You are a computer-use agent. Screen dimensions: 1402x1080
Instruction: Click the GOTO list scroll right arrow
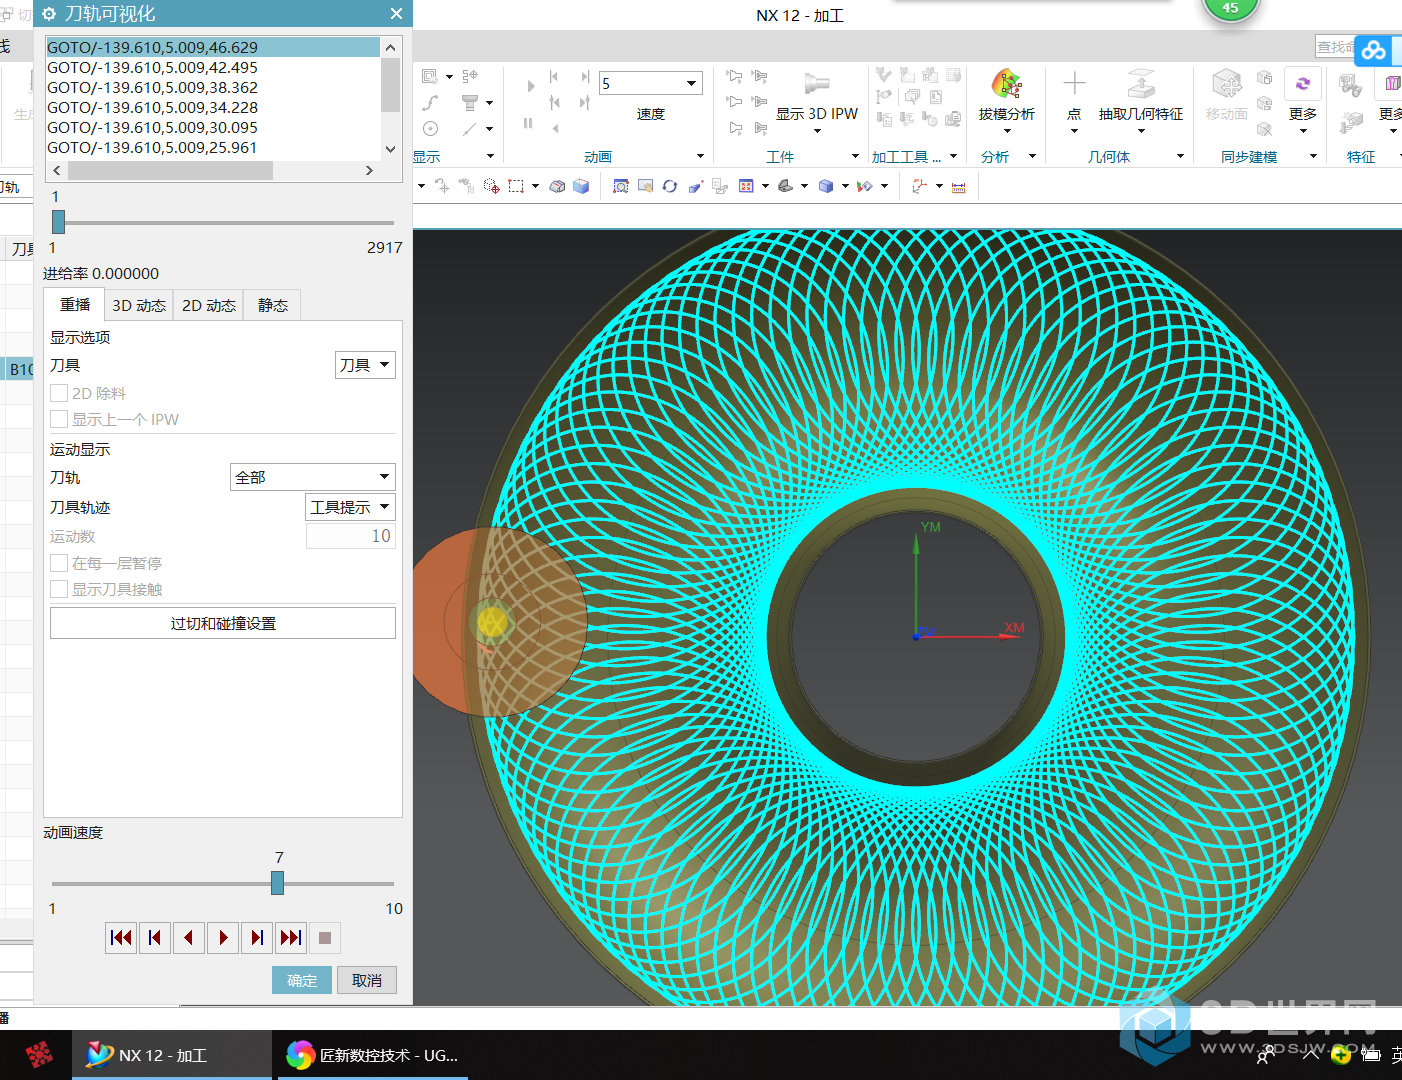pyautogui.click(x=369, y=171)
